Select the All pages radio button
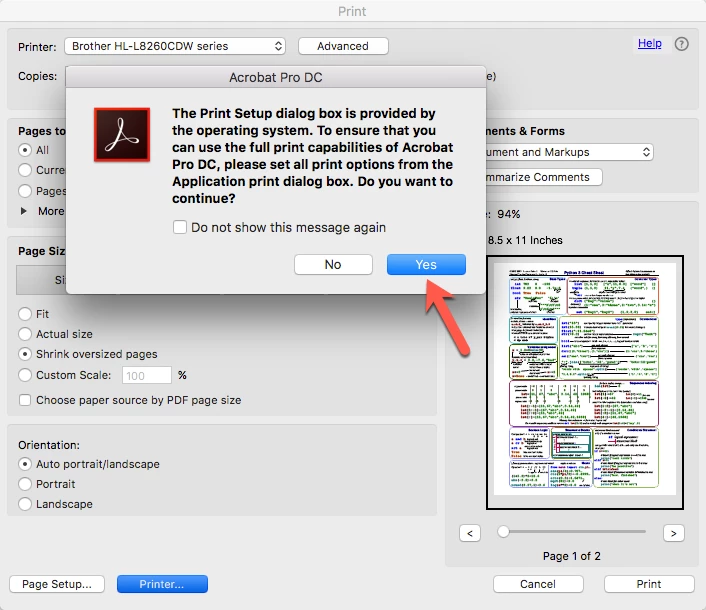Screen dimensions: 706x610 25,150
